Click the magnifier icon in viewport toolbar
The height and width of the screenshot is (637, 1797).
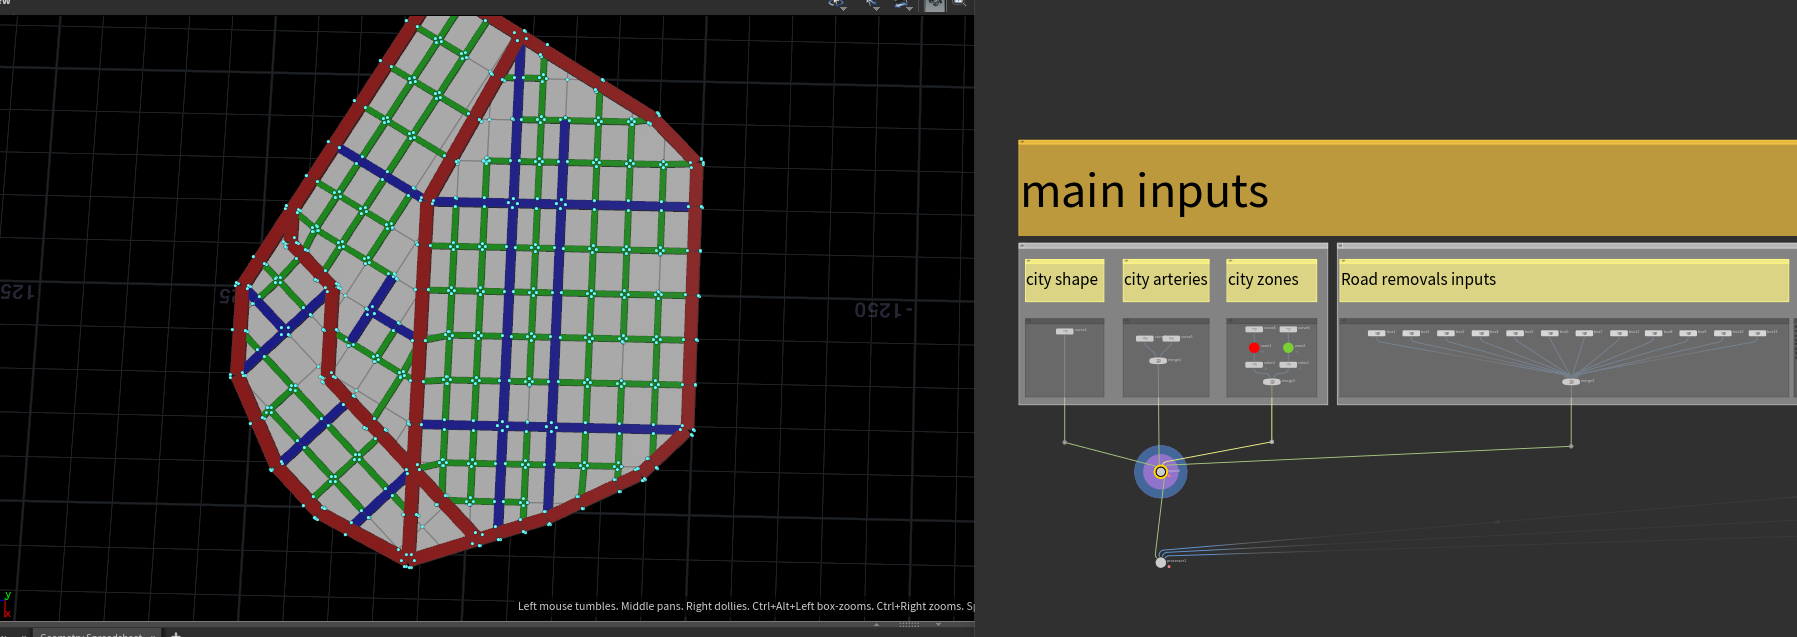click(x=959, y=3)
